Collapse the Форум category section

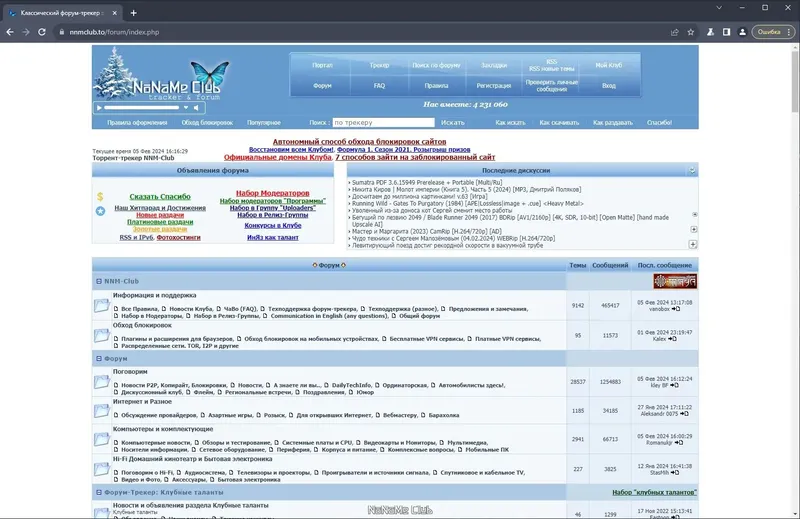[99, 359]
